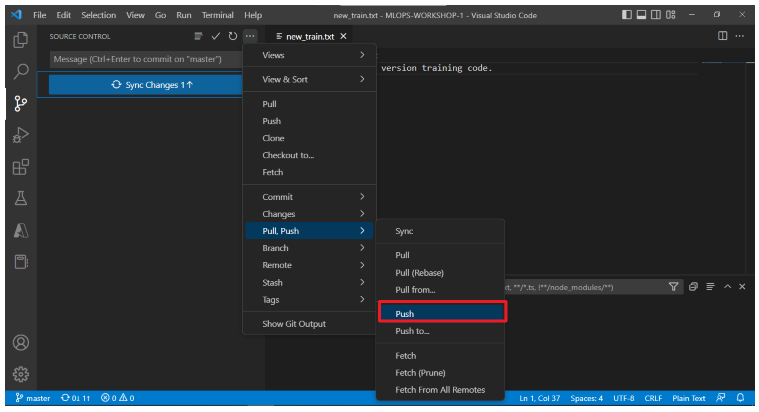
Task: Click the errors and warnings indicator
Action: coord(118,398)
